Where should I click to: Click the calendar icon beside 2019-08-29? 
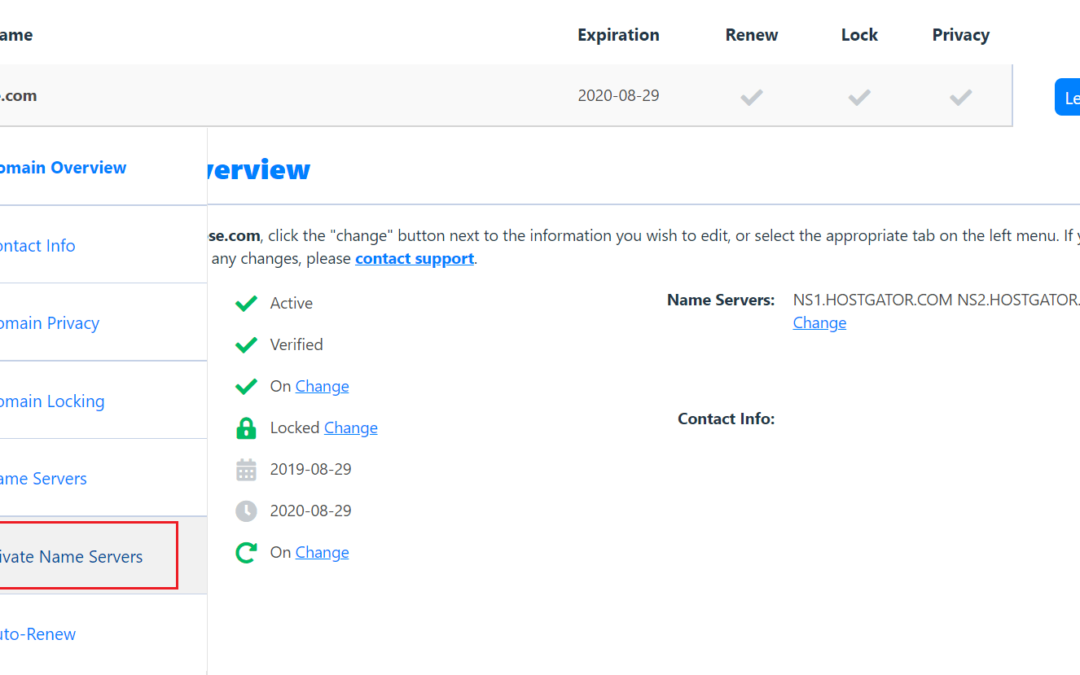246,469
